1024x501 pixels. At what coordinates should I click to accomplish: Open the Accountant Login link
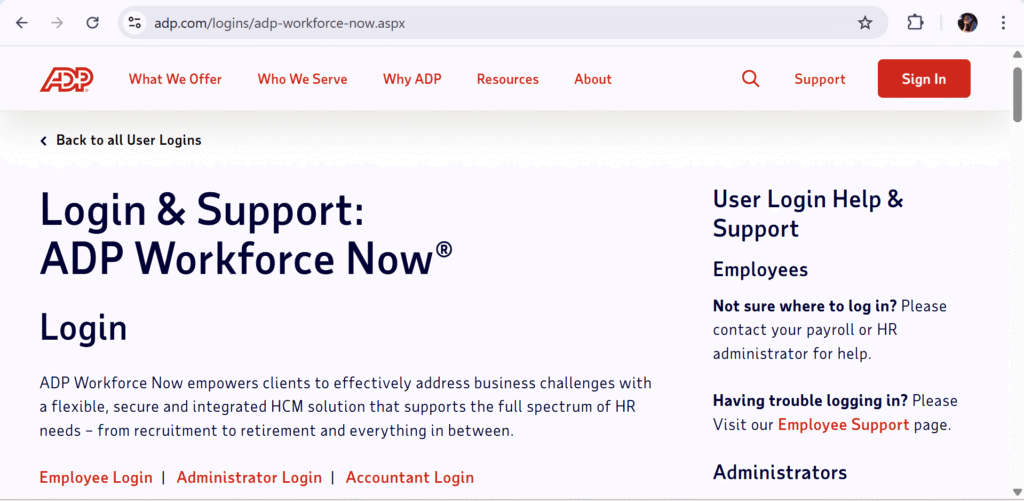pos(409,477)
